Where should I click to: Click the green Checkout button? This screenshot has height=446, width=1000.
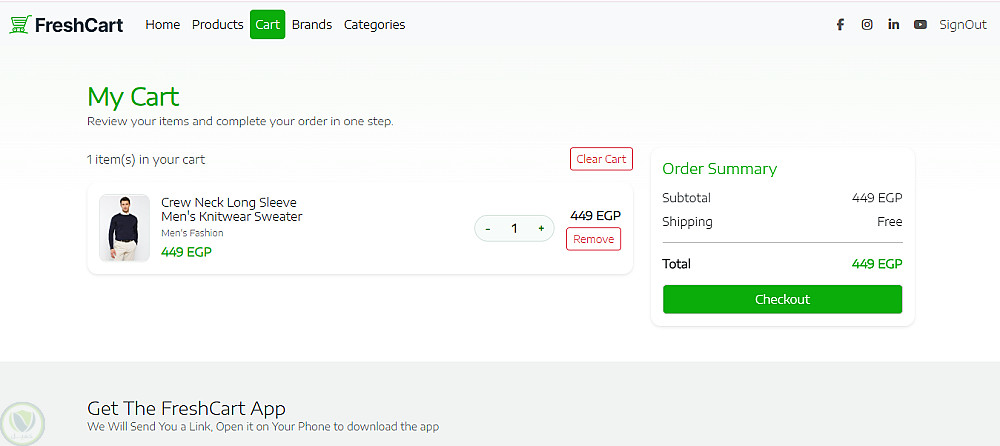click(x=782, y=299)
